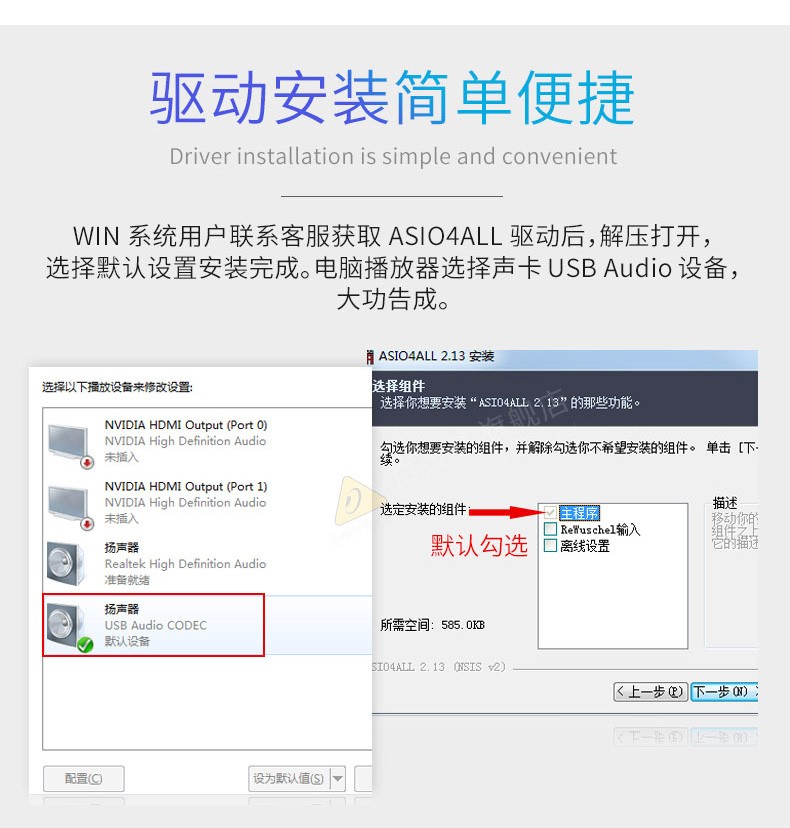790x828 pixels.
Task: Click the red unplugged arrow badge on Port 1
Action: pyautogui.click(x=87, y=524)
